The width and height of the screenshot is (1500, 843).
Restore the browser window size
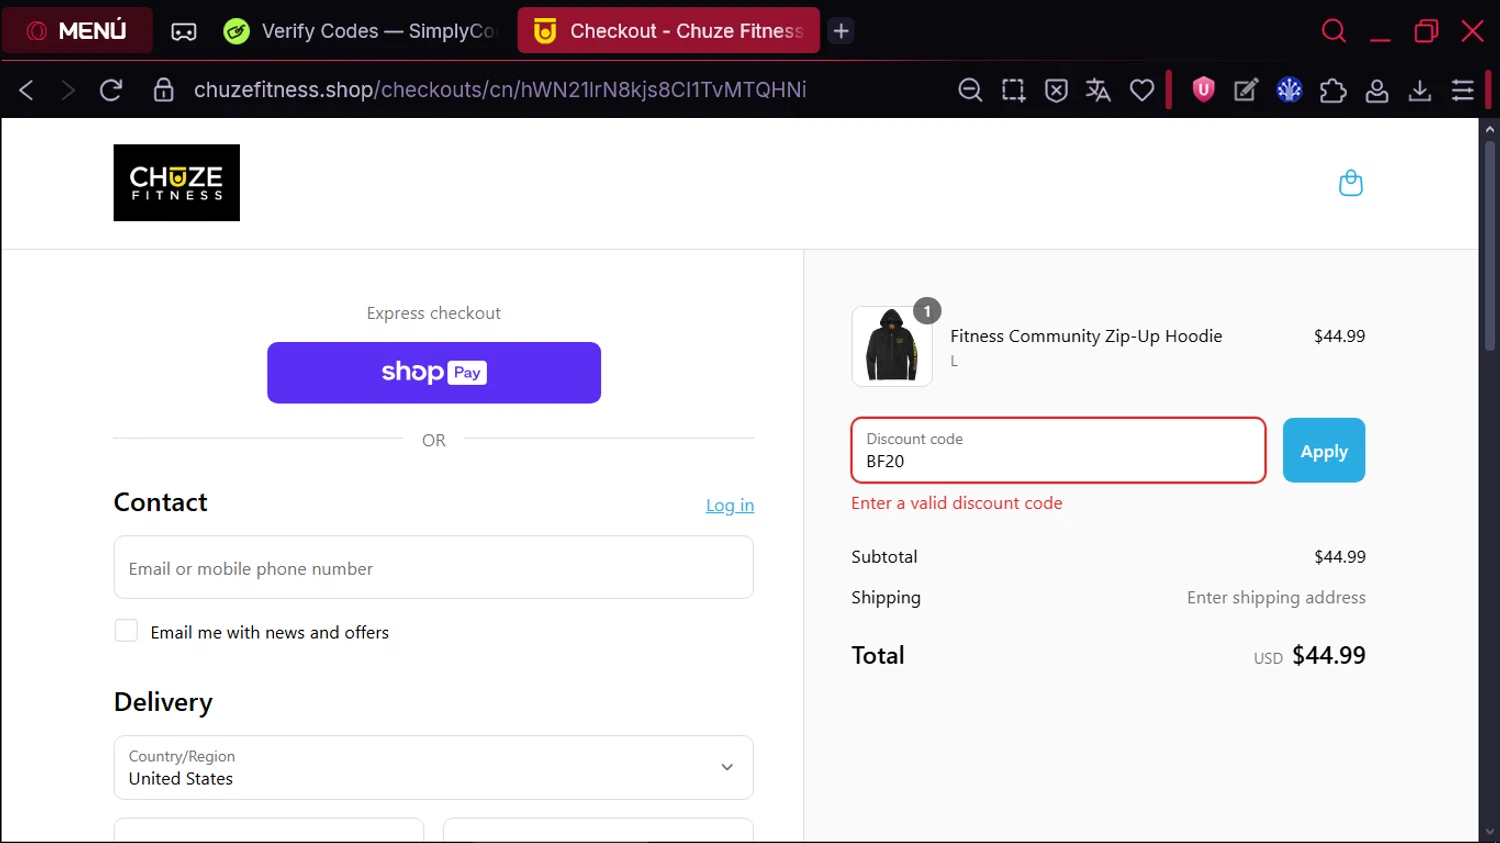[1426, 31]
